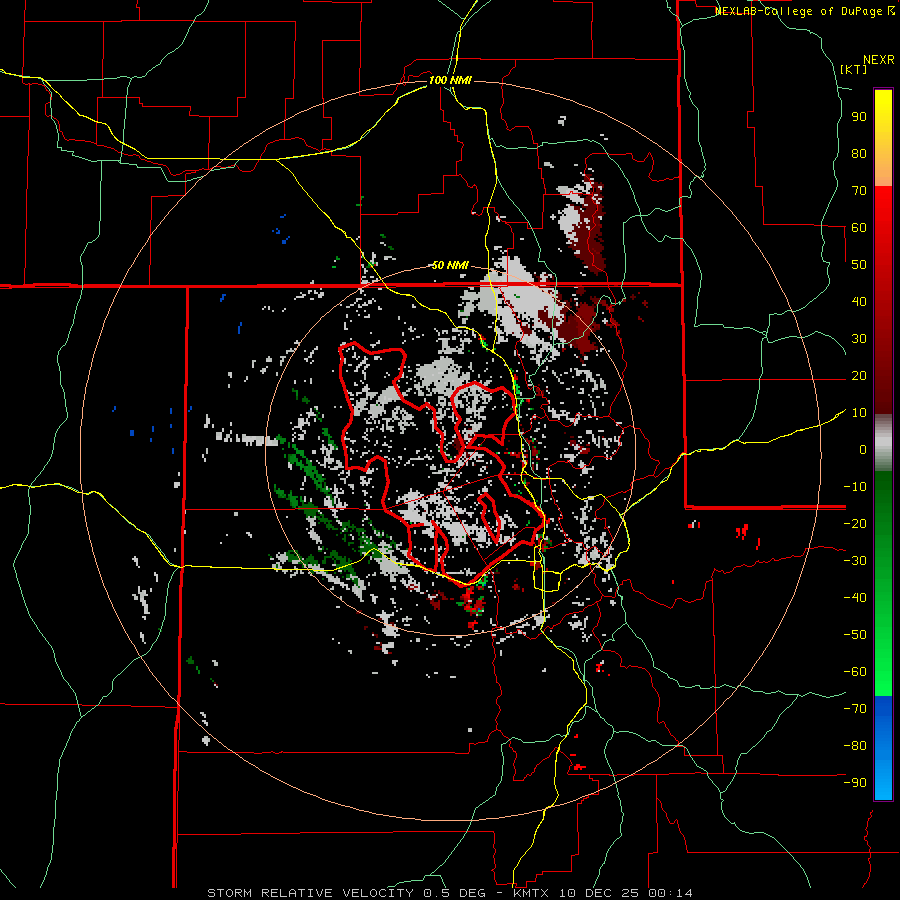Click the NEXLAB-College of DuPage watermark text

(804, 11)
